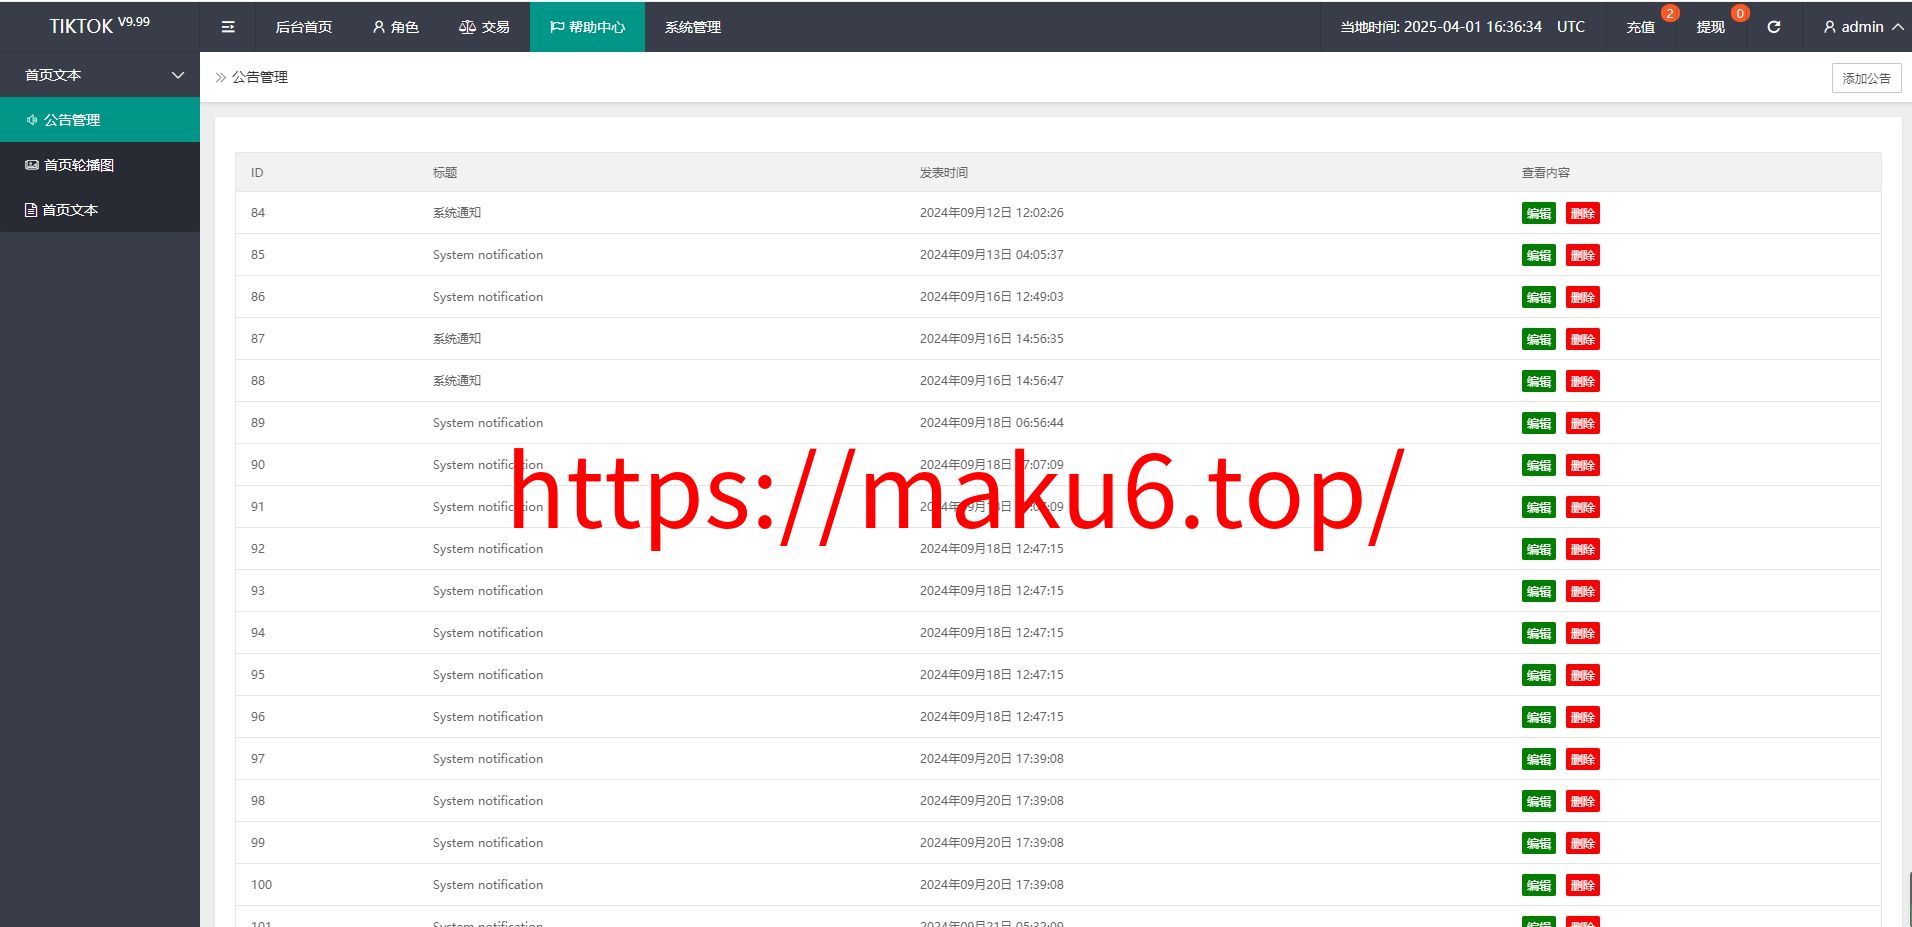Click the local time display in header
This screenshot has height=927, width=1912.
point(1462,27)
